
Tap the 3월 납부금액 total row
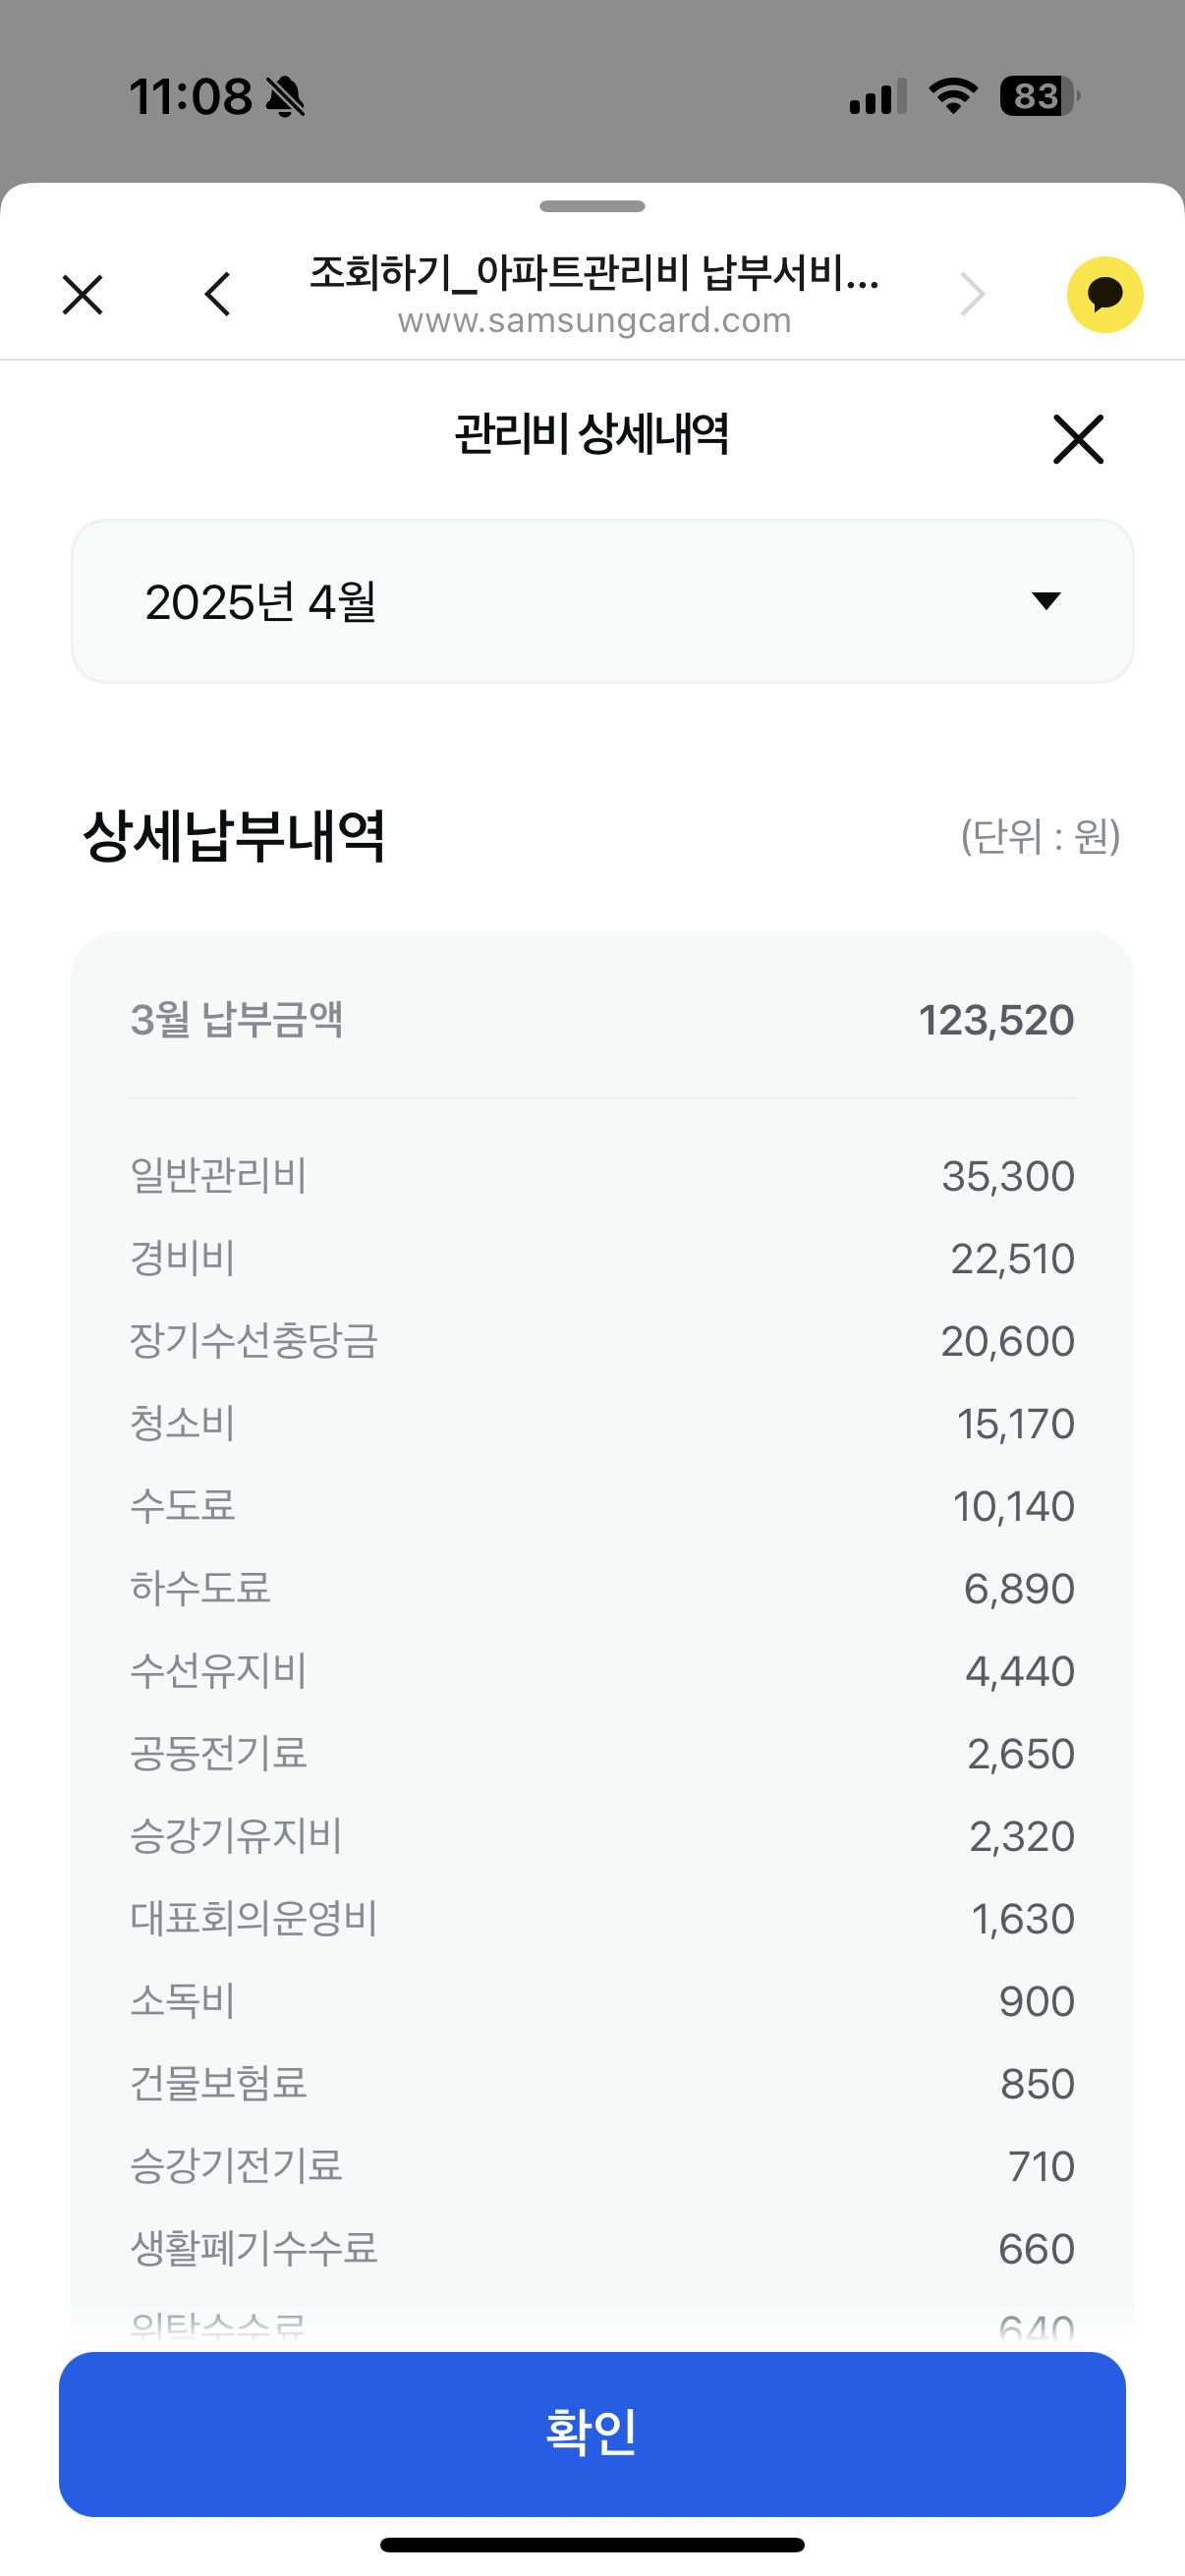[x=602, y=1020]
